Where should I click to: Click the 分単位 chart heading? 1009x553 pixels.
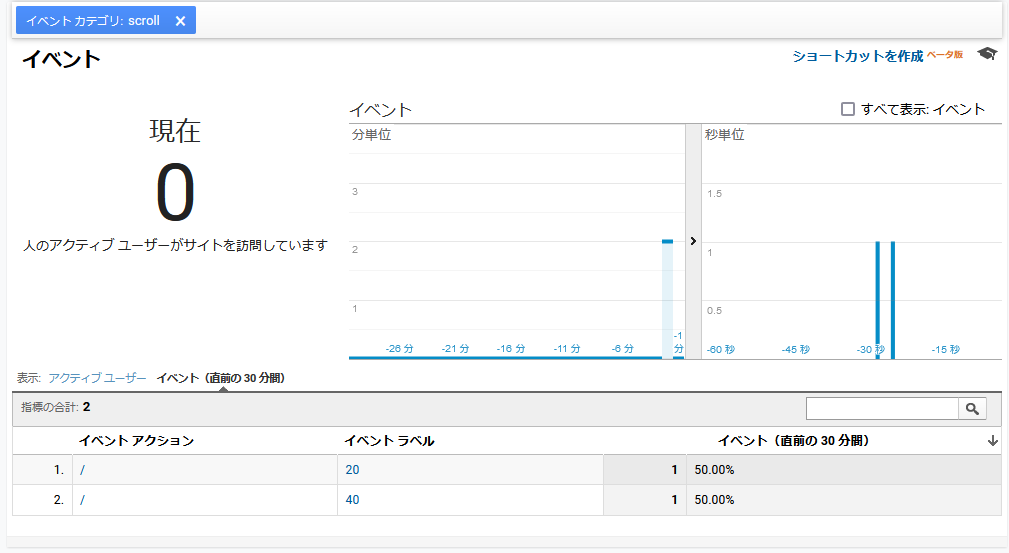(x=371, y=135)
